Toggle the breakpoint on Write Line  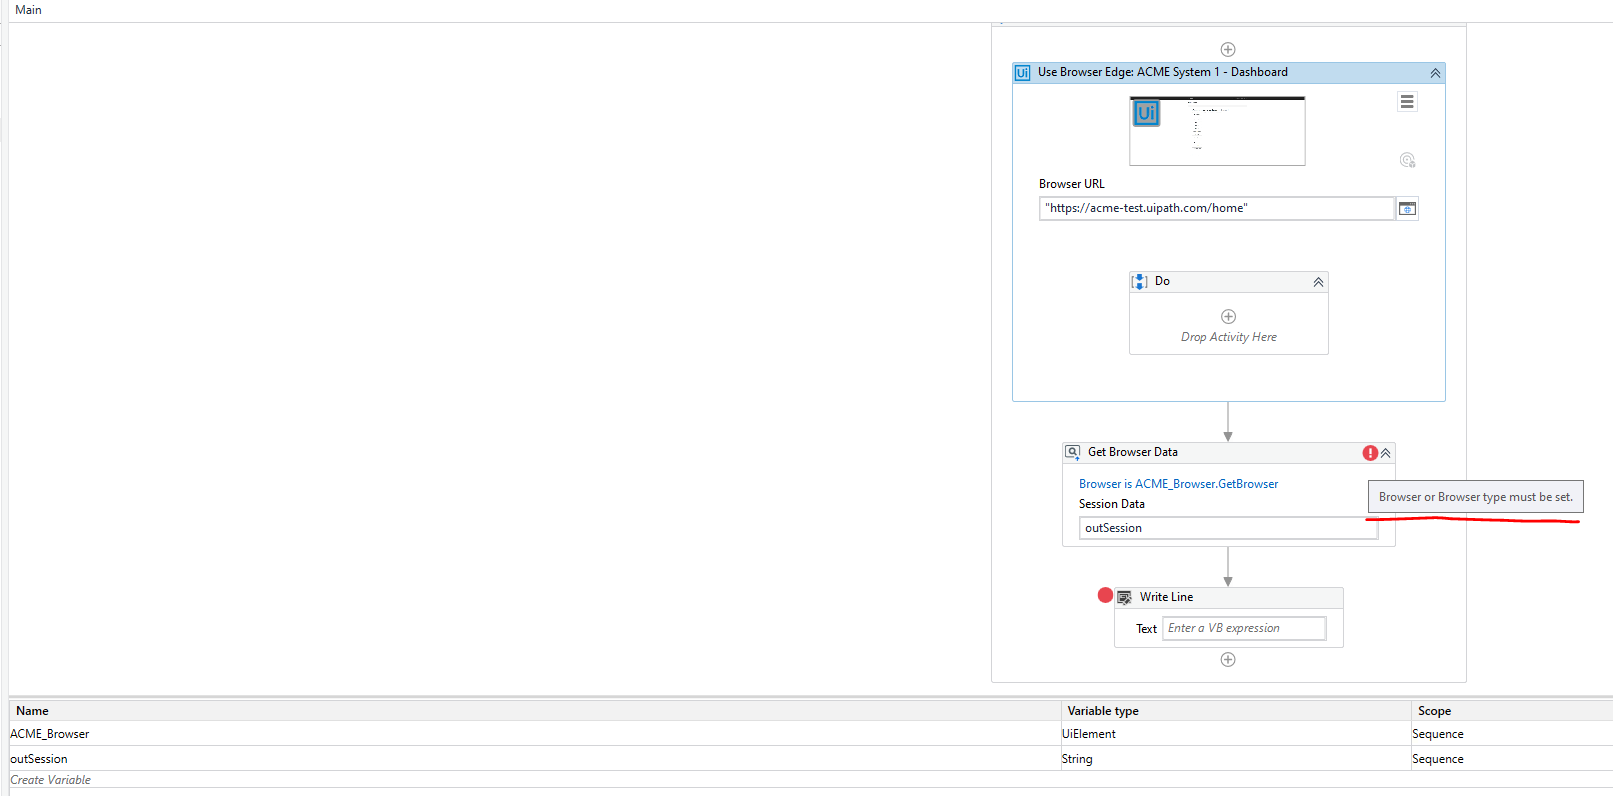(x=1105, y=595)
